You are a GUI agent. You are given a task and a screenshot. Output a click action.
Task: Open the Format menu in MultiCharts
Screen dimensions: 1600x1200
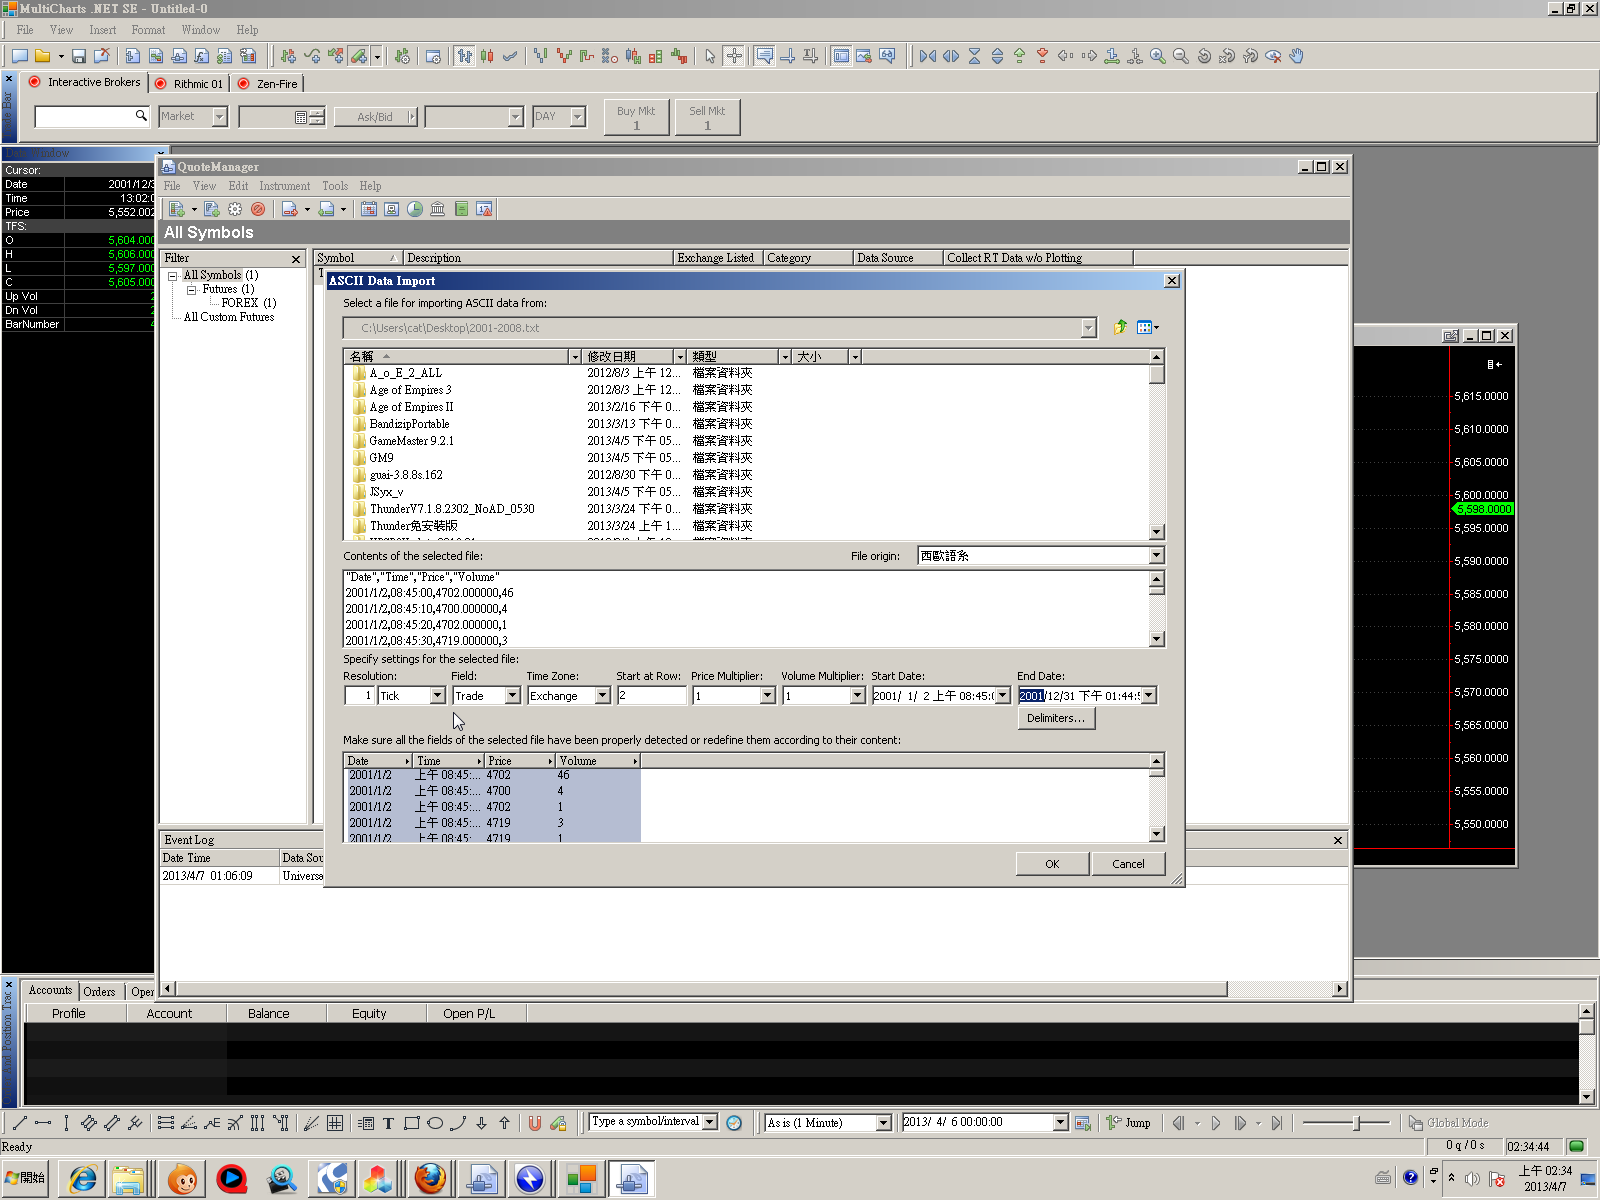[148, 30]
